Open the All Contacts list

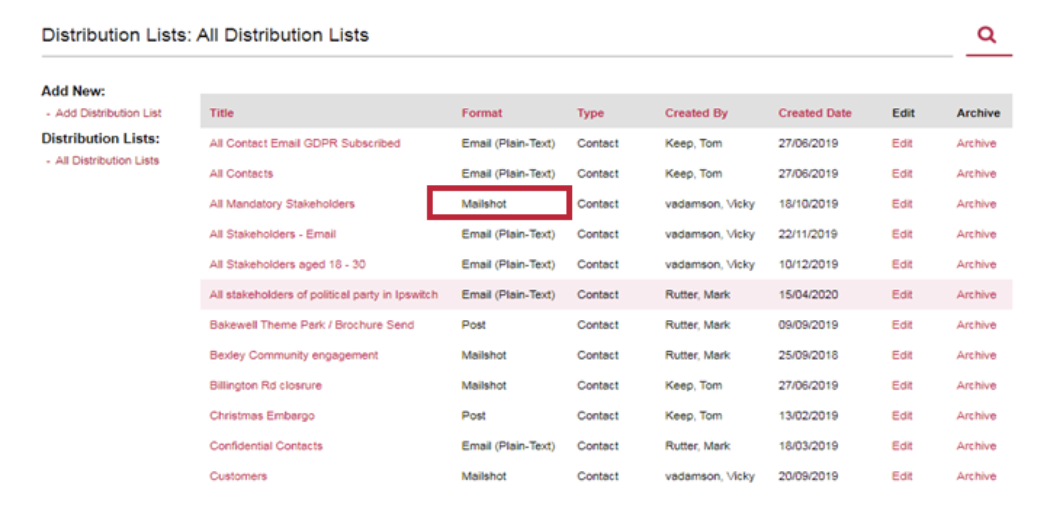[241, 174]
